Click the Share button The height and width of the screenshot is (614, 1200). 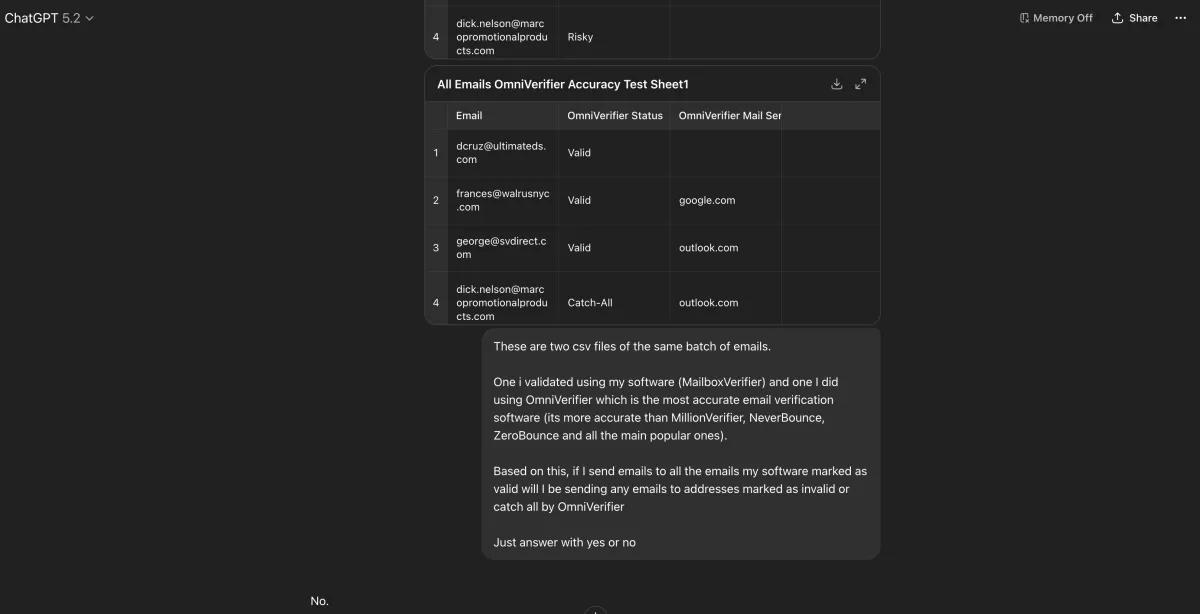pyautogui.click(x=1134, y=18)
